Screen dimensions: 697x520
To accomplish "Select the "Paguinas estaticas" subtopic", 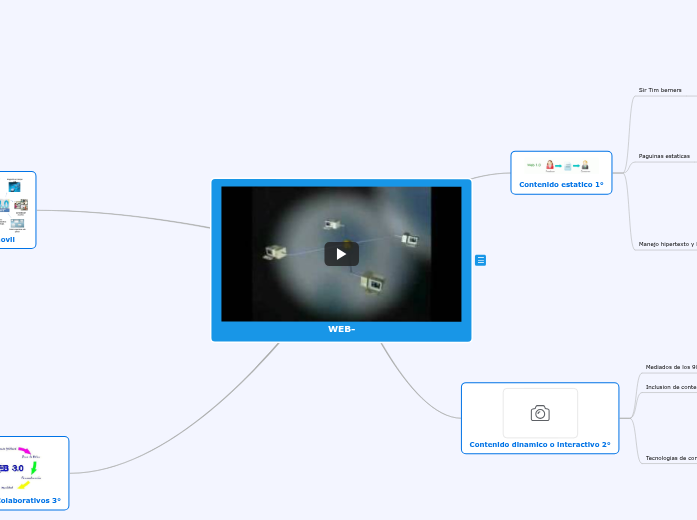I will pos(664,156).
